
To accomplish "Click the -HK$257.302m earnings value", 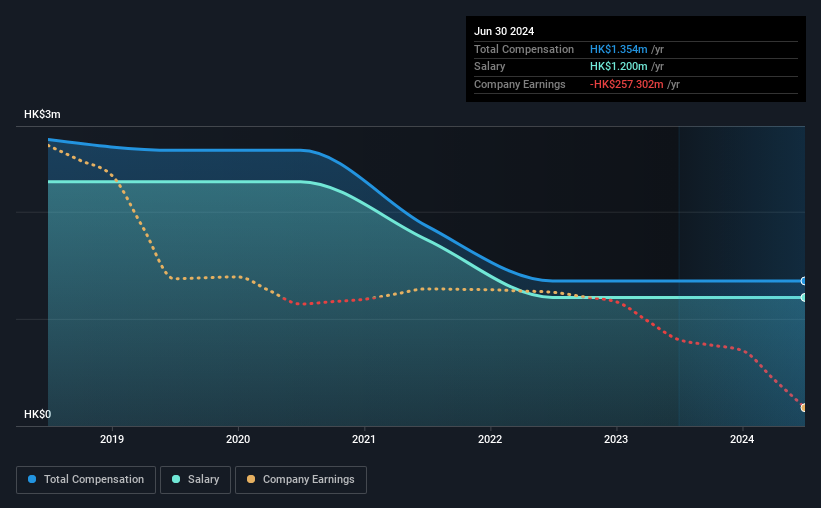I will 626,84.
